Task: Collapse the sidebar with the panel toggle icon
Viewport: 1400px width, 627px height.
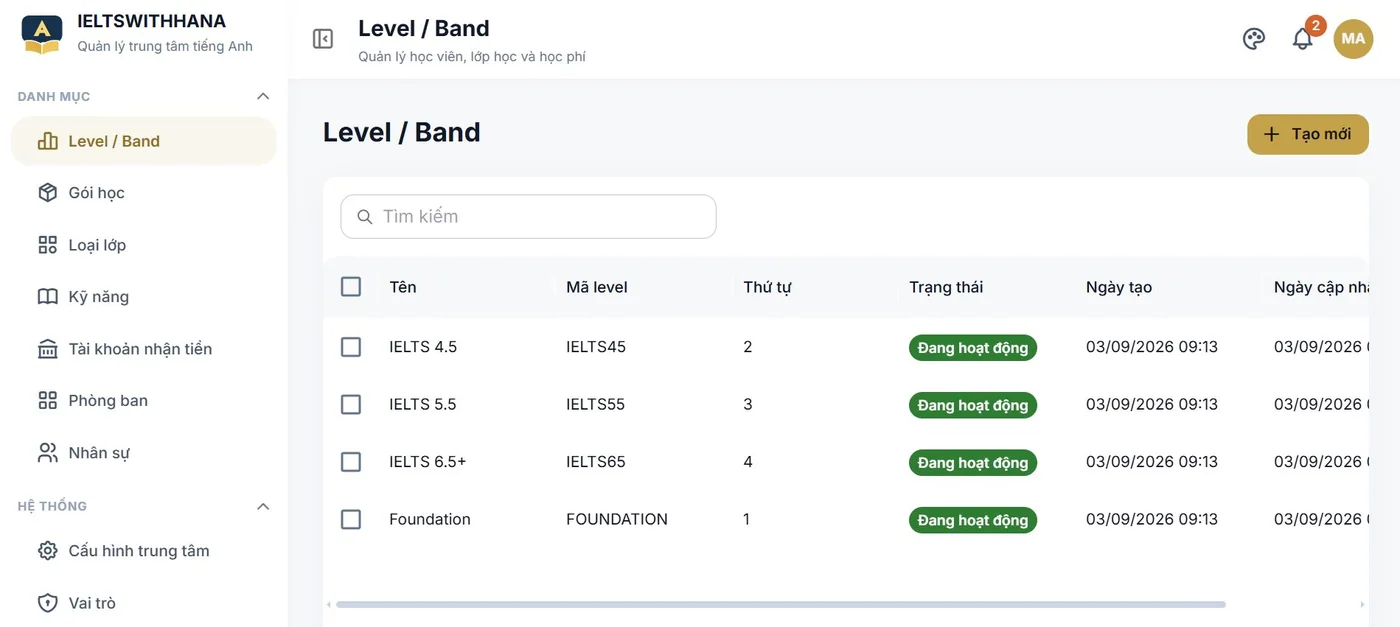Action: tap(323, 39)
